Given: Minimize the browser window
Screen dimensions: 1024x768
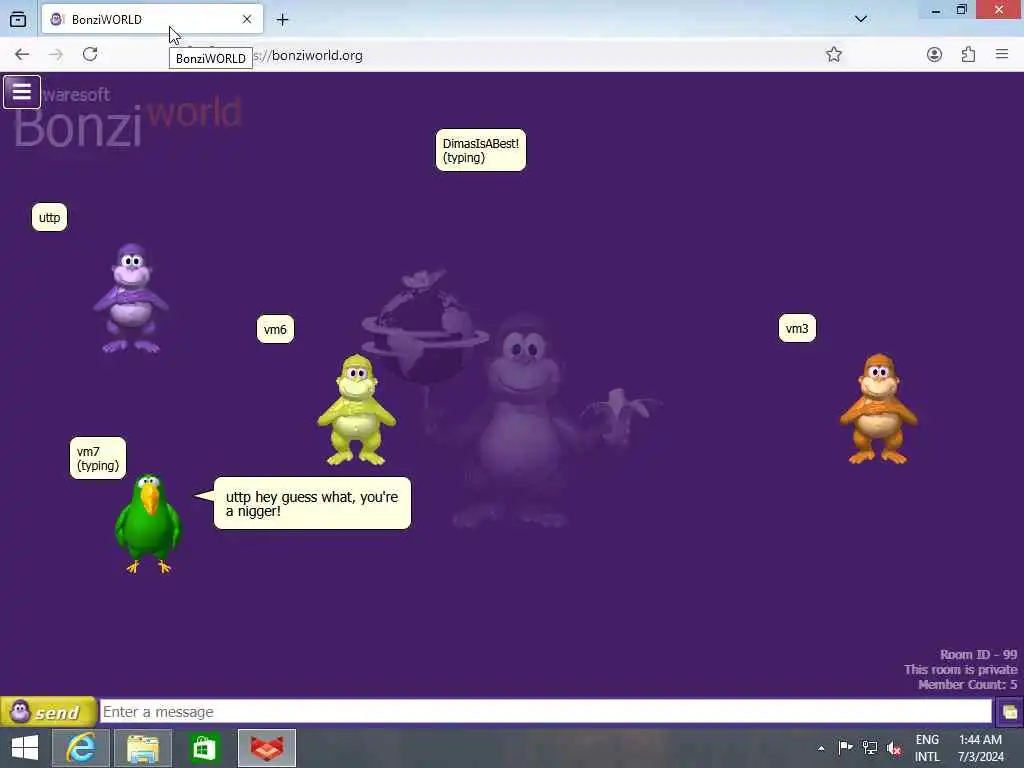Looking at the screenshot, I should 936,10.
